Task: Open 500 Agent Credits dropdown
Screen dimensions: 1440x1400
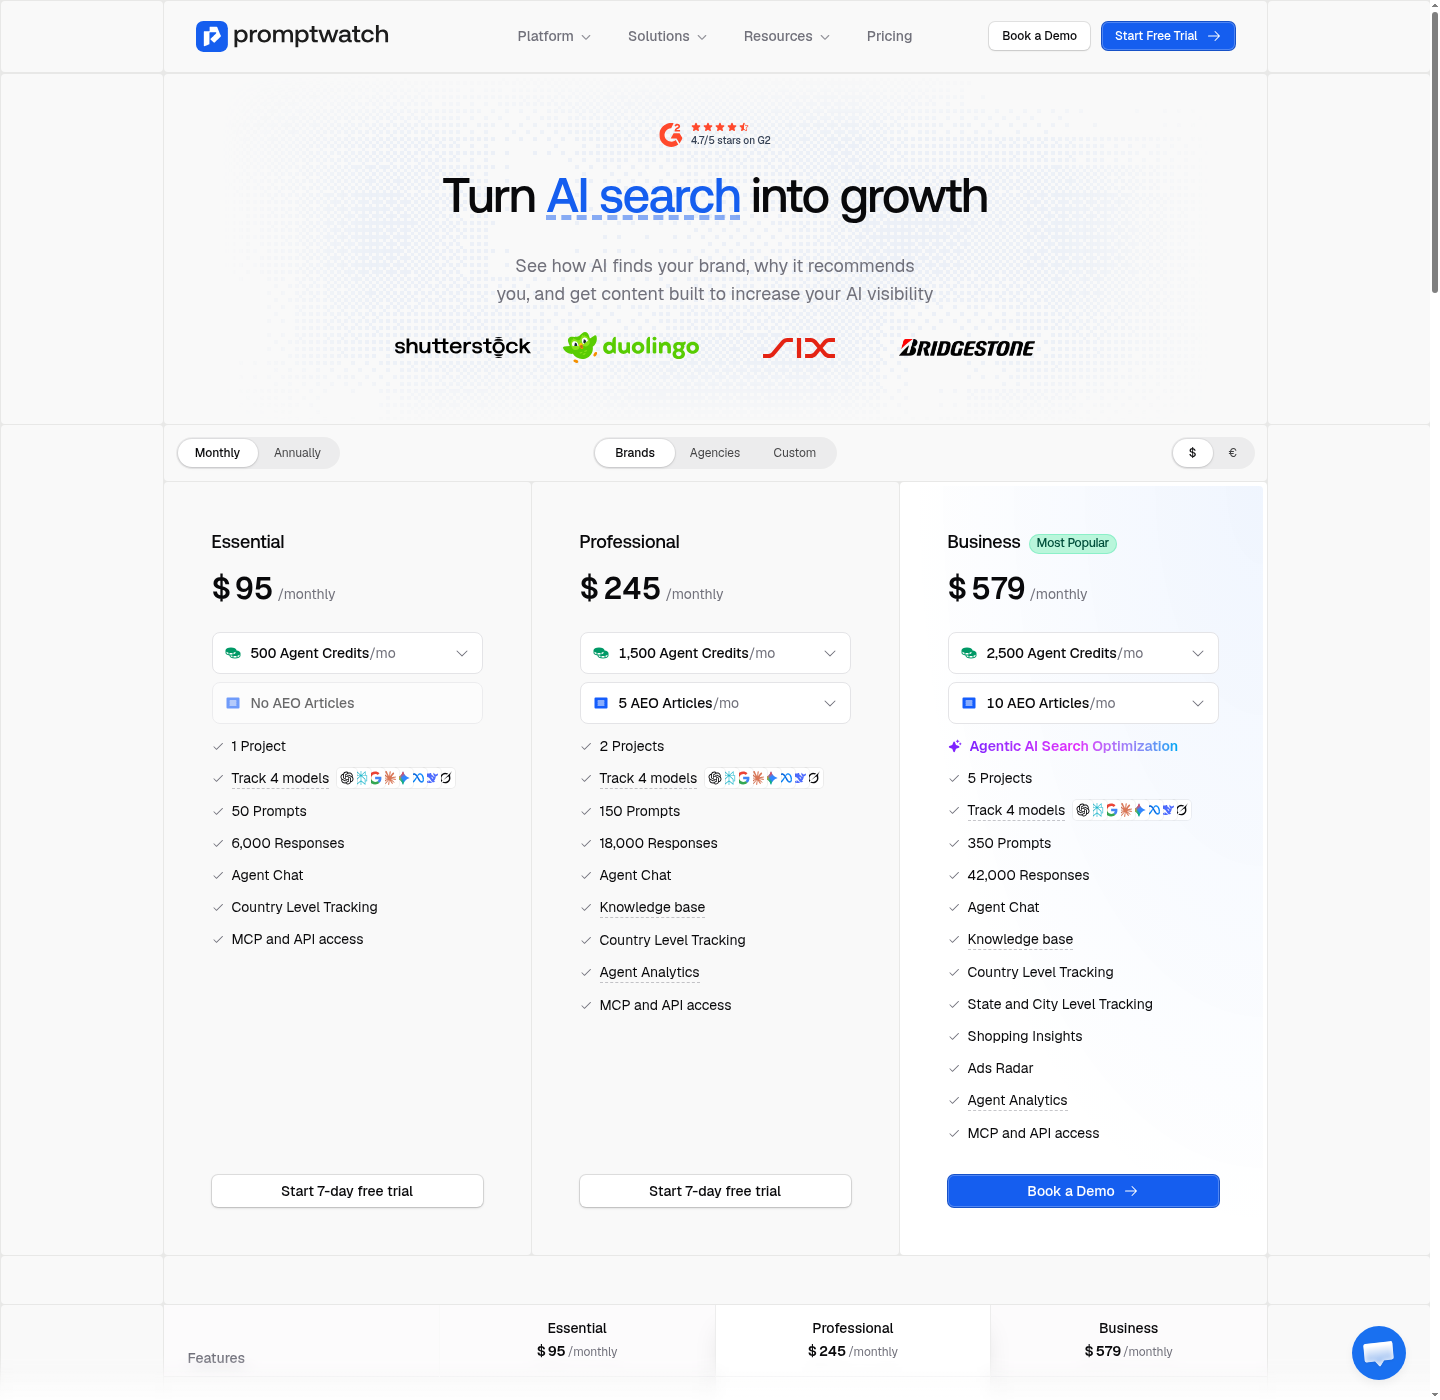Action: (347, 653)
